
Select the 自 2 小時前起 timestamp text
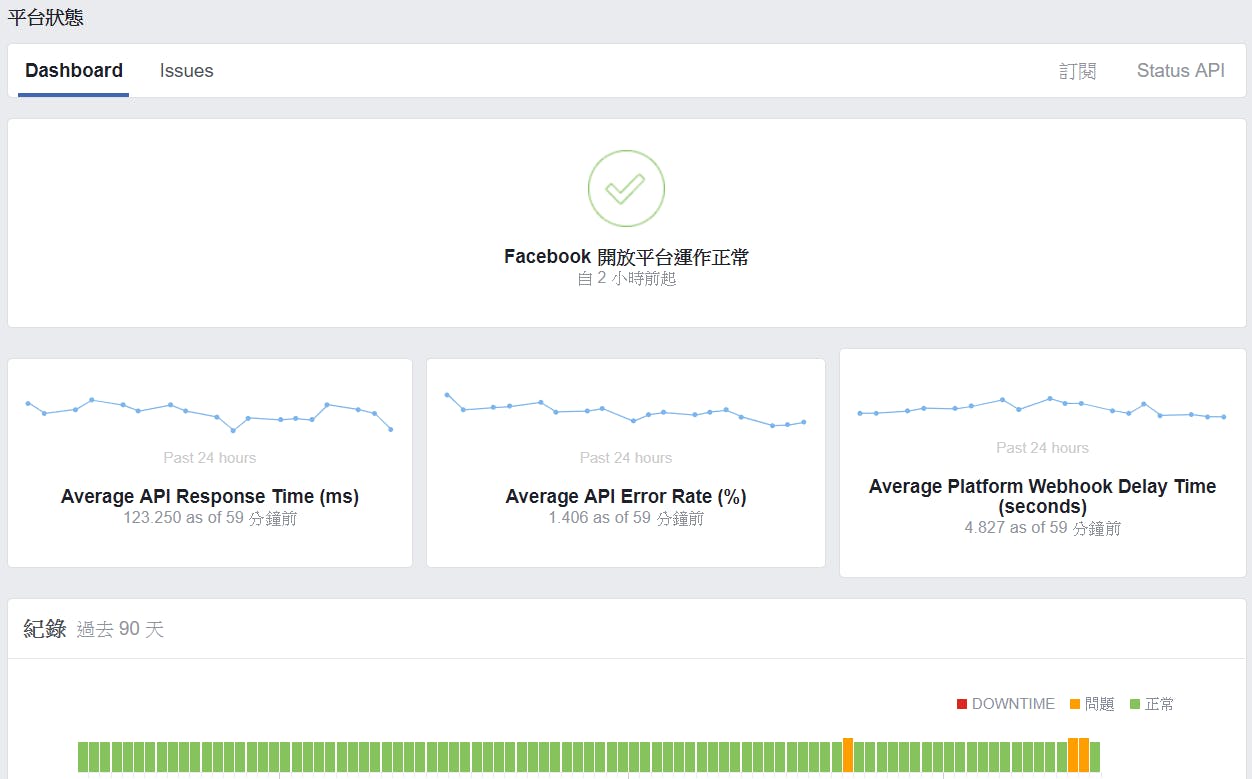(626, 278)
